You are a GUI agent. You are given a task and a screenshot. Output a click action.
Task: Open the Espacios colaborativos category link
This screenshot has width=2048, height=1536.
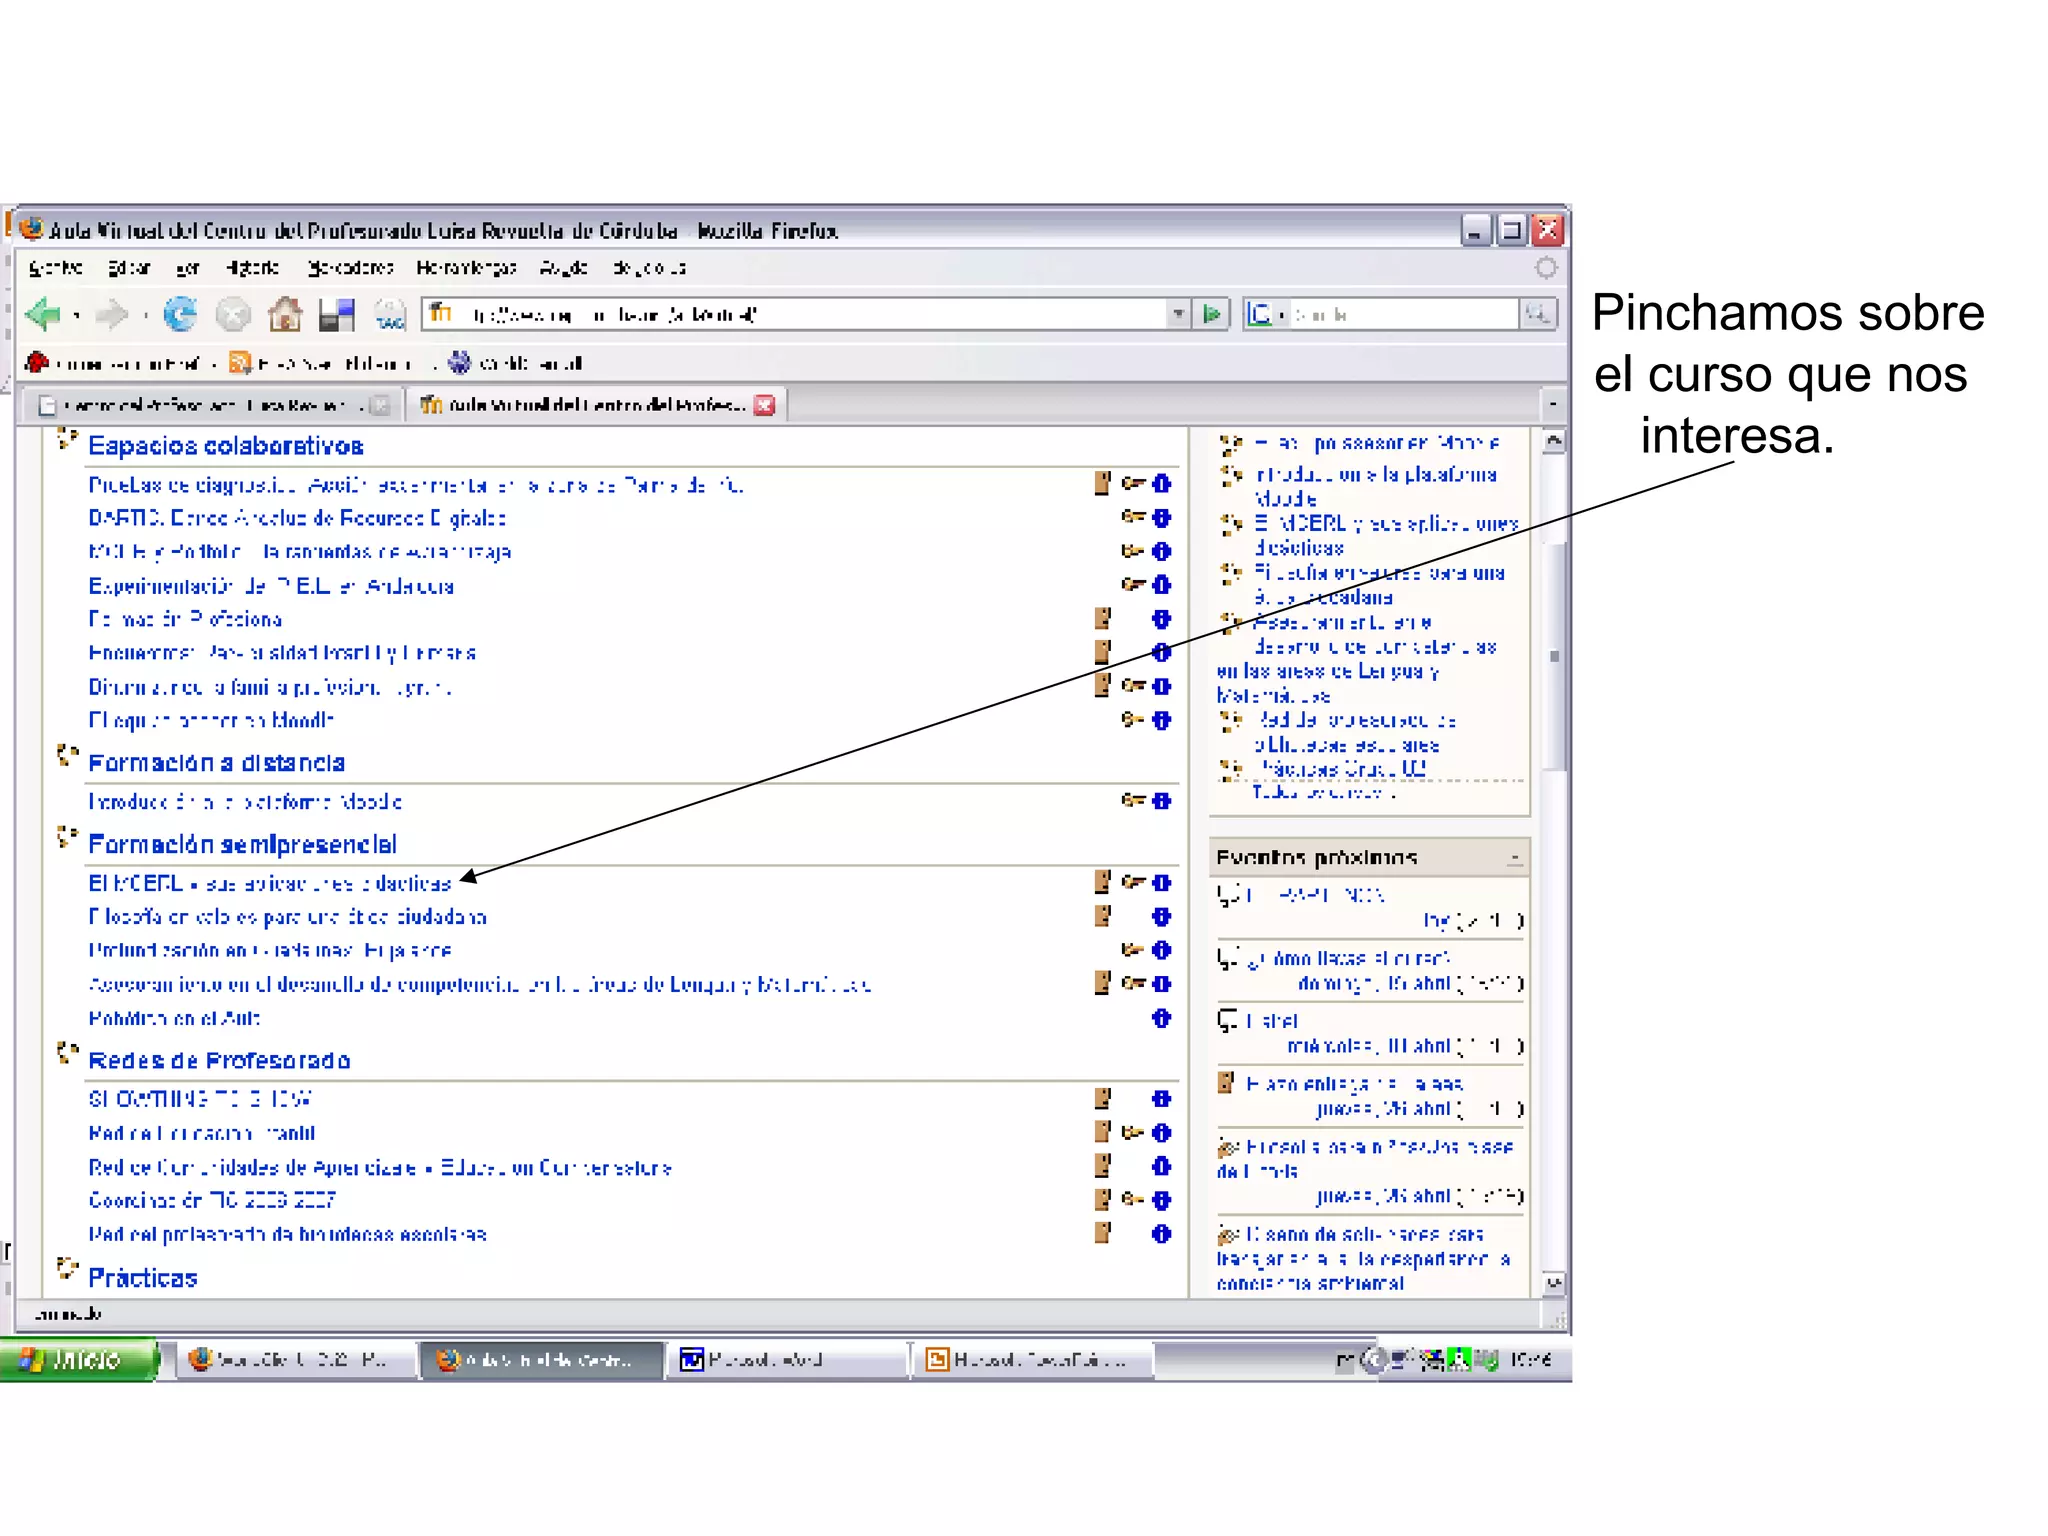[x=225, y=446]
